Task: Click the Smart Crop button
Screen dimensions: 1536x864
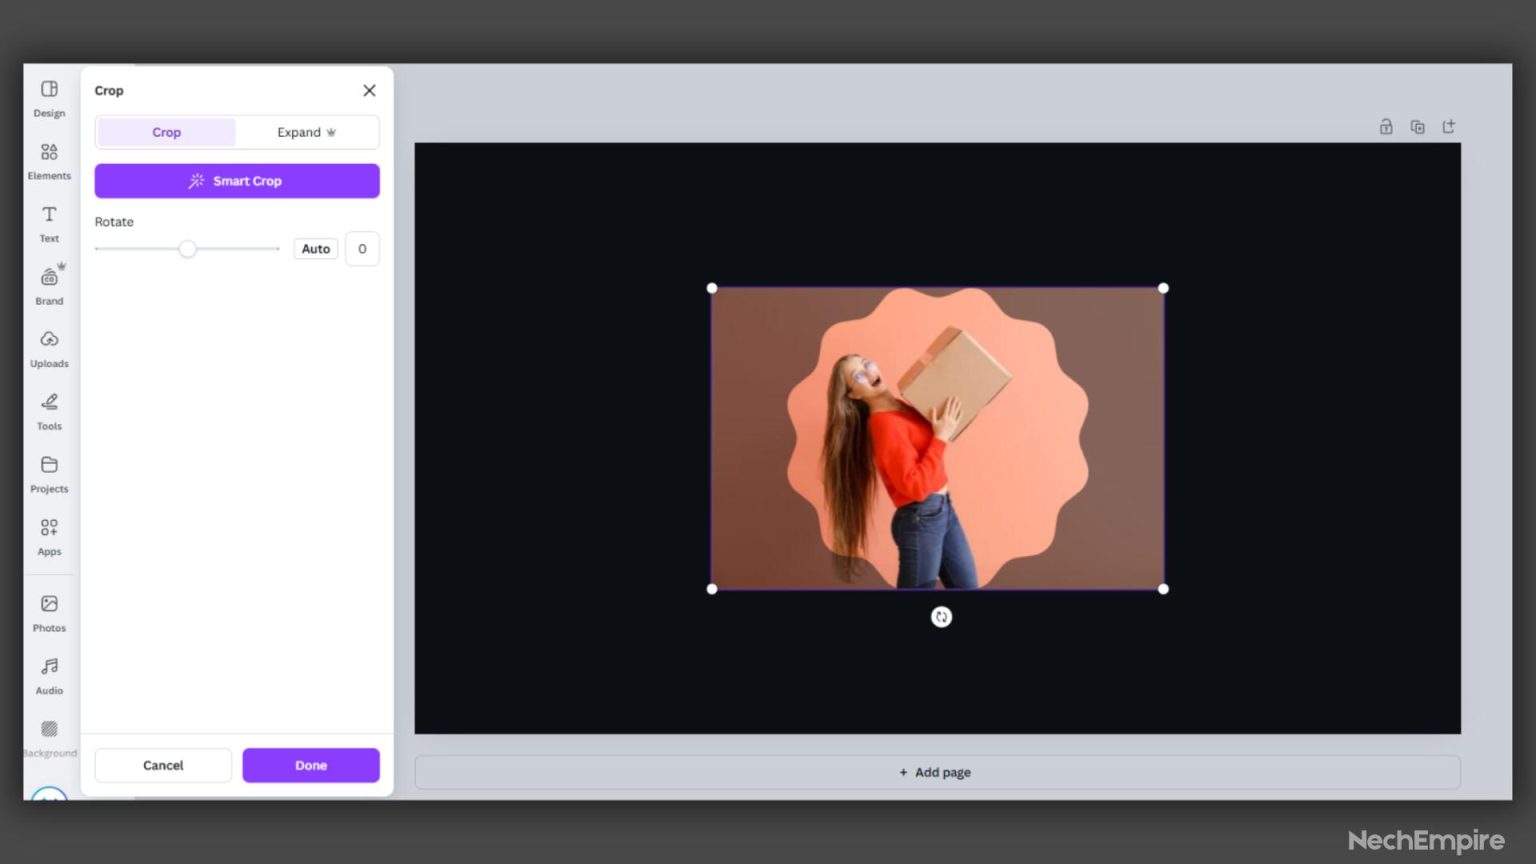Action: click(236, 181)
